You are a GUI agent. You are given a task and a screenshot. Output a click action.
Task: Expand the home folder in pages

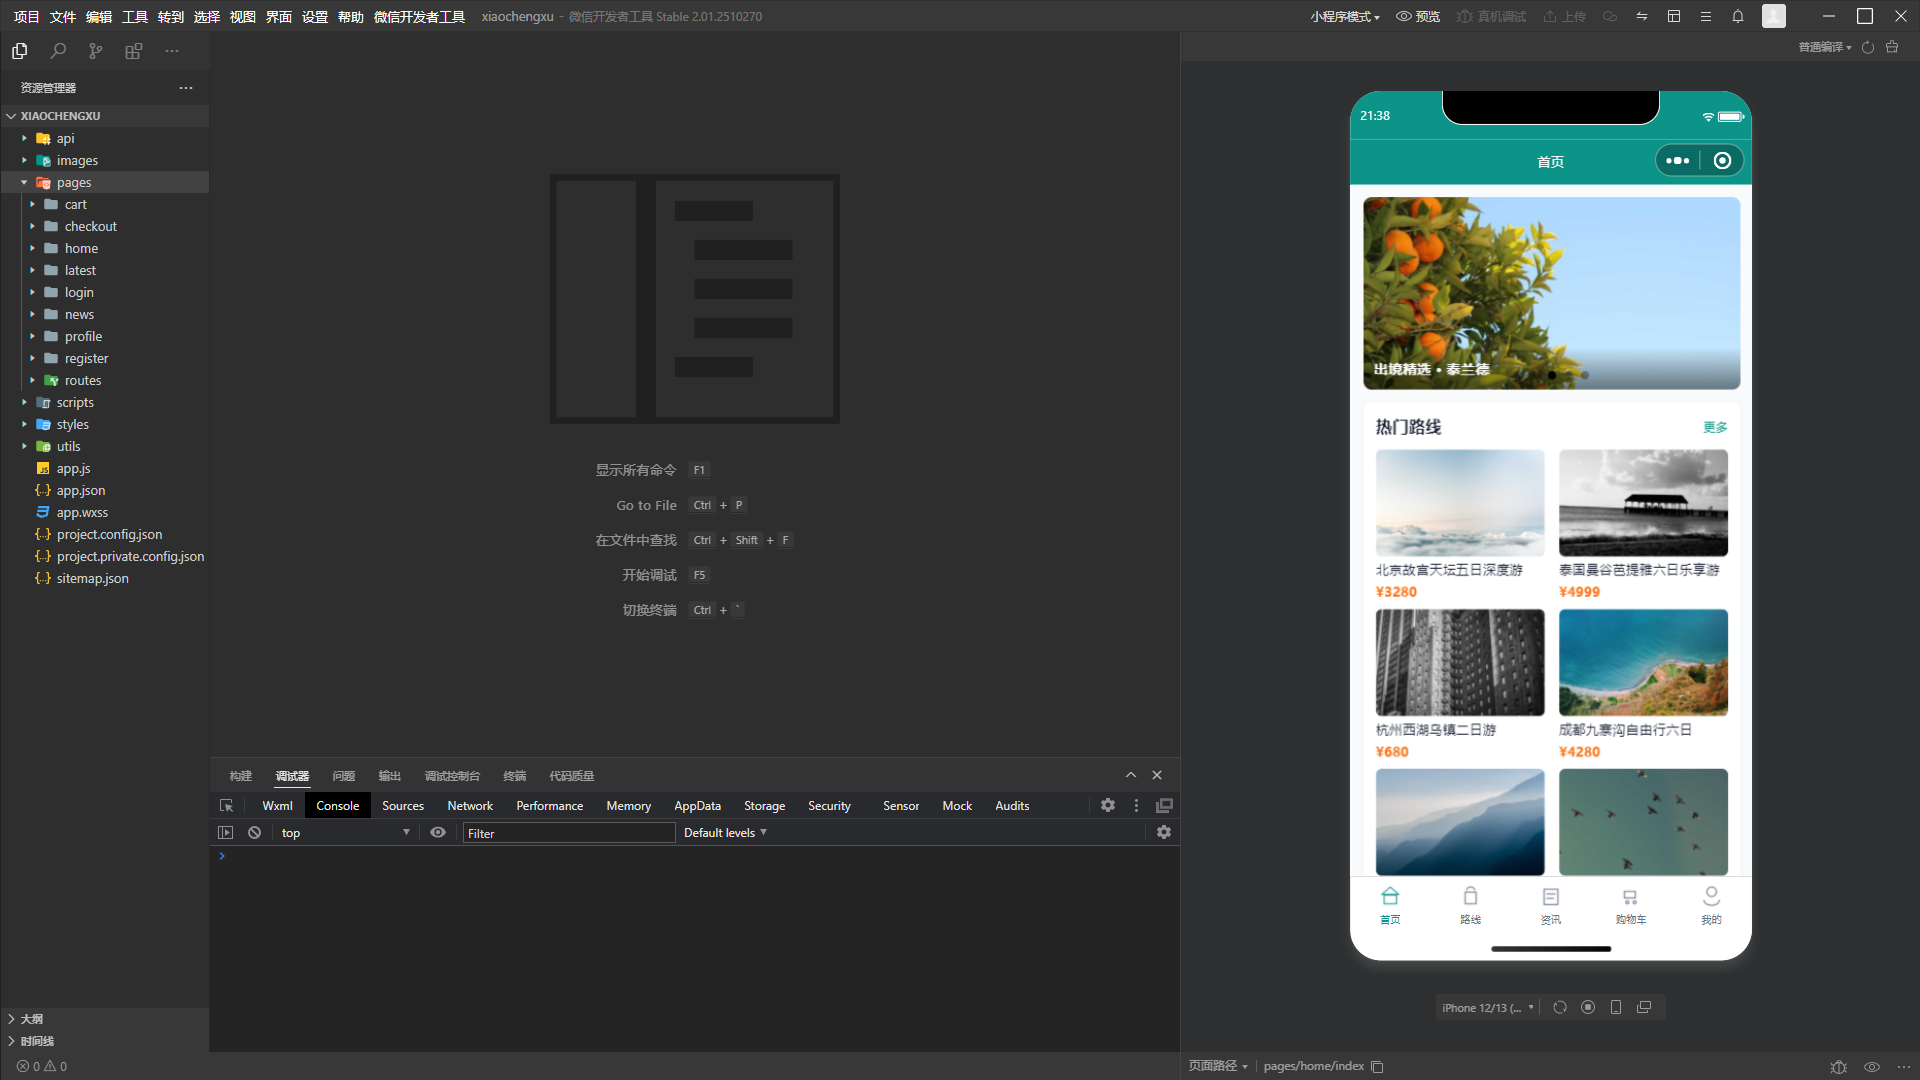81,248
